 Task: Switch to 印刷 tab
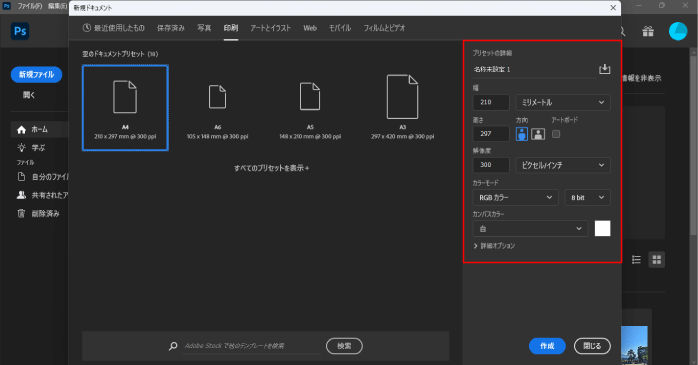(x=231, y=28)
